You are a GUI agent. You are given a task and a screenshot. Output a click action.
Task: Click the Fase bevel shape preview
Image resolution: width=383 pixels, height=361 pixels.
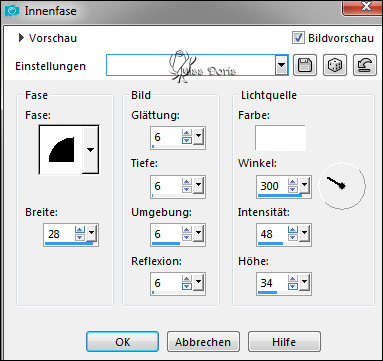tap(61, 149)
